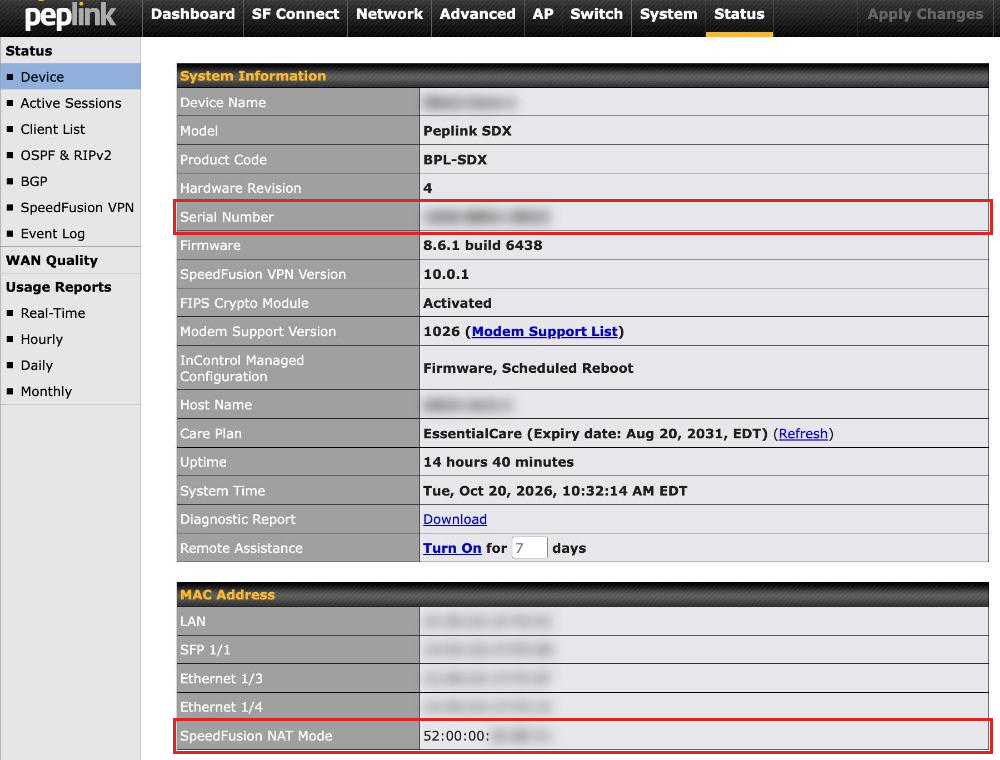Select Device in the Status sidebar
This screenshot has height=760, width=1000.
pos(70,77)
